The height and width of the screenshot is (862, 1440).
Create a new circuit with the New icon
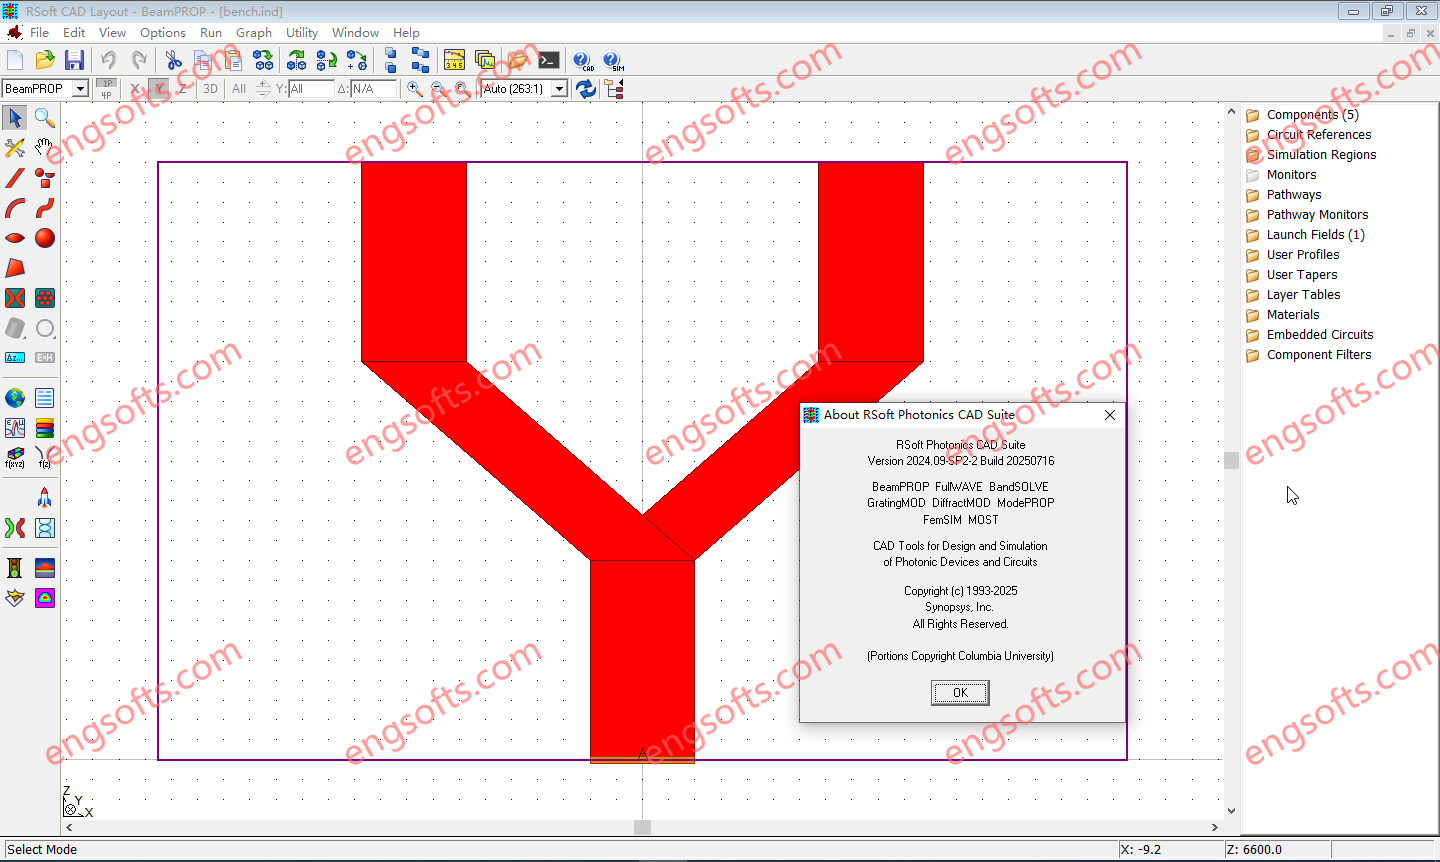point(15,60)
